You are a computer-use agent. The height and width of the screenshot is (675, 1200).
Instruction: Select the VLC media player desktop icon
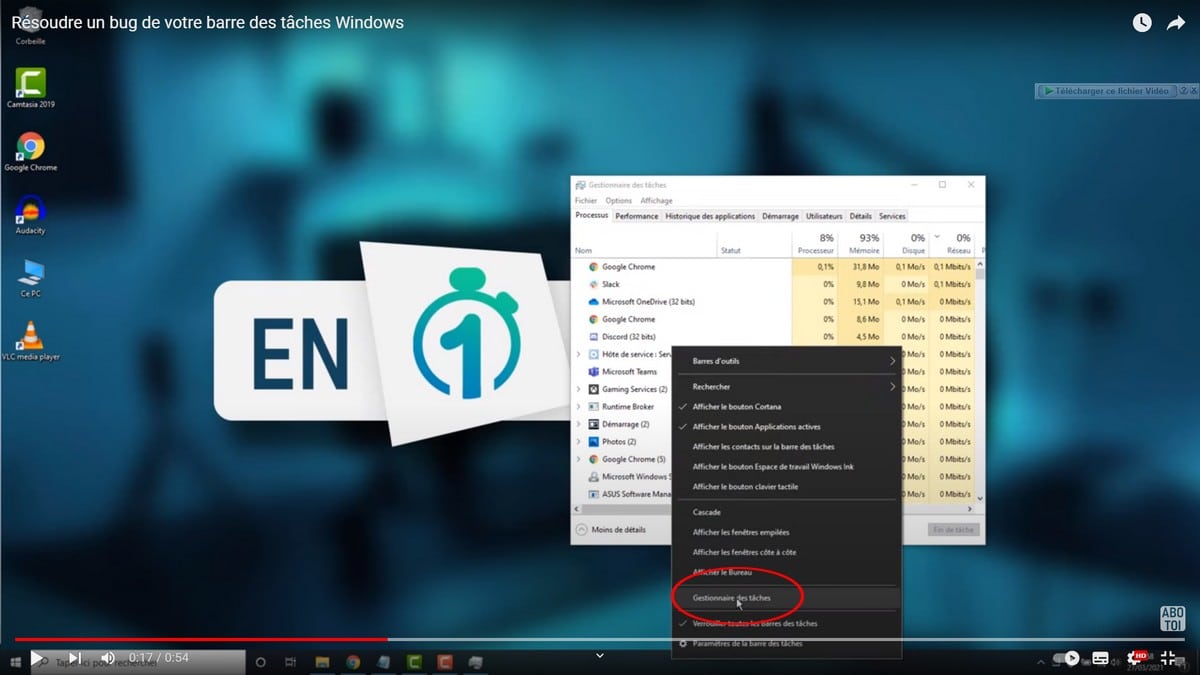click(32, 340)
